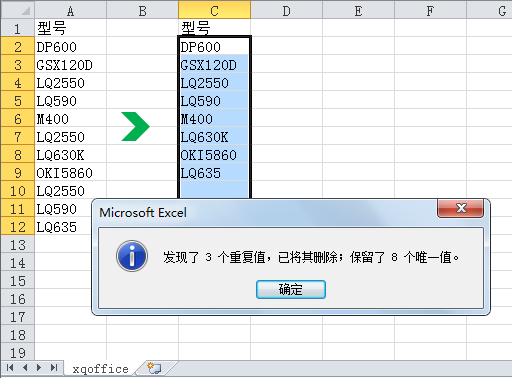Select column F header
This screenshot has height=378, width=512.
pos(430,10)
